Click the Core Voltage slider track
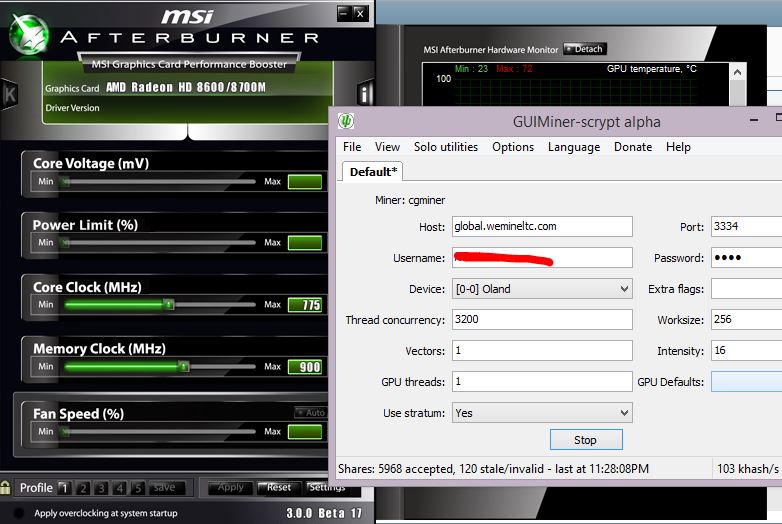The image size is (782, 524). click(x=160, y=181)
